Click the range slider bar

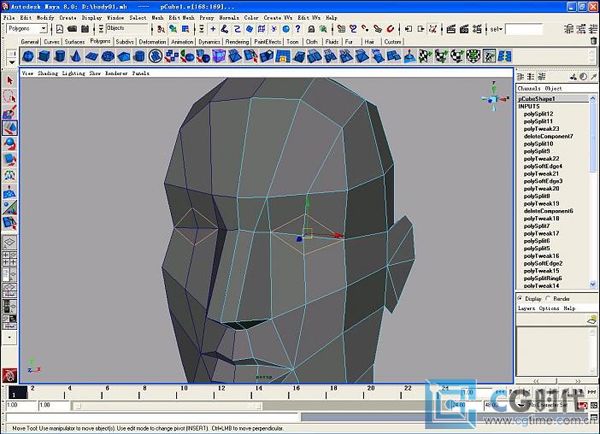168,405
